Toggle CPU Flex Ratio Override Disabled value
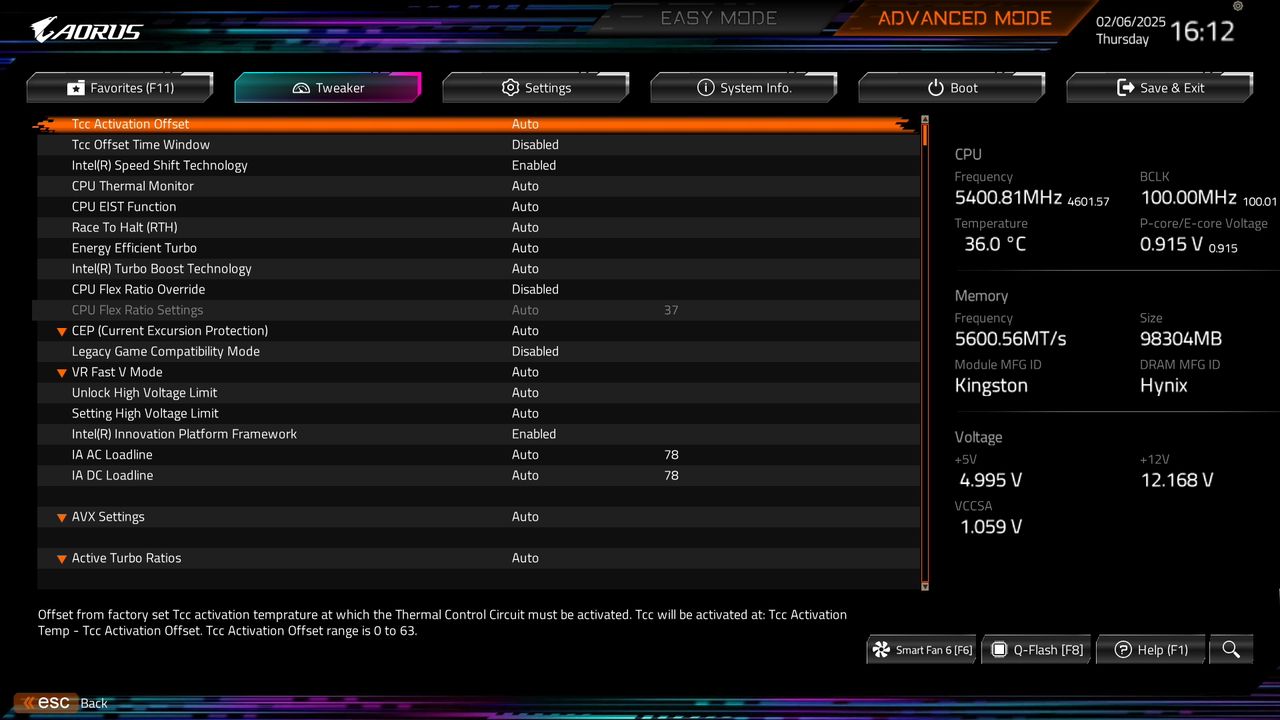The image size is (1280, 720). coord(535,289)
